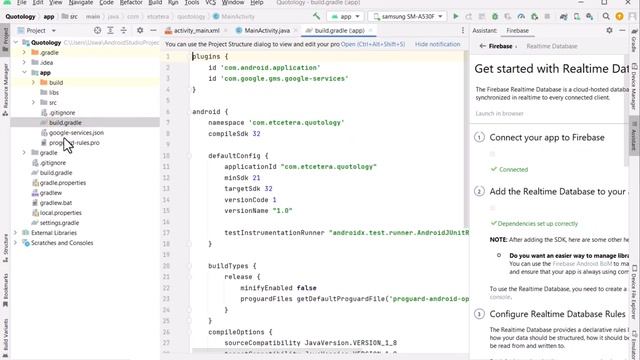
Task: Open Project panel settings gear
Action: pyautogui.click(x=140, y=30)
